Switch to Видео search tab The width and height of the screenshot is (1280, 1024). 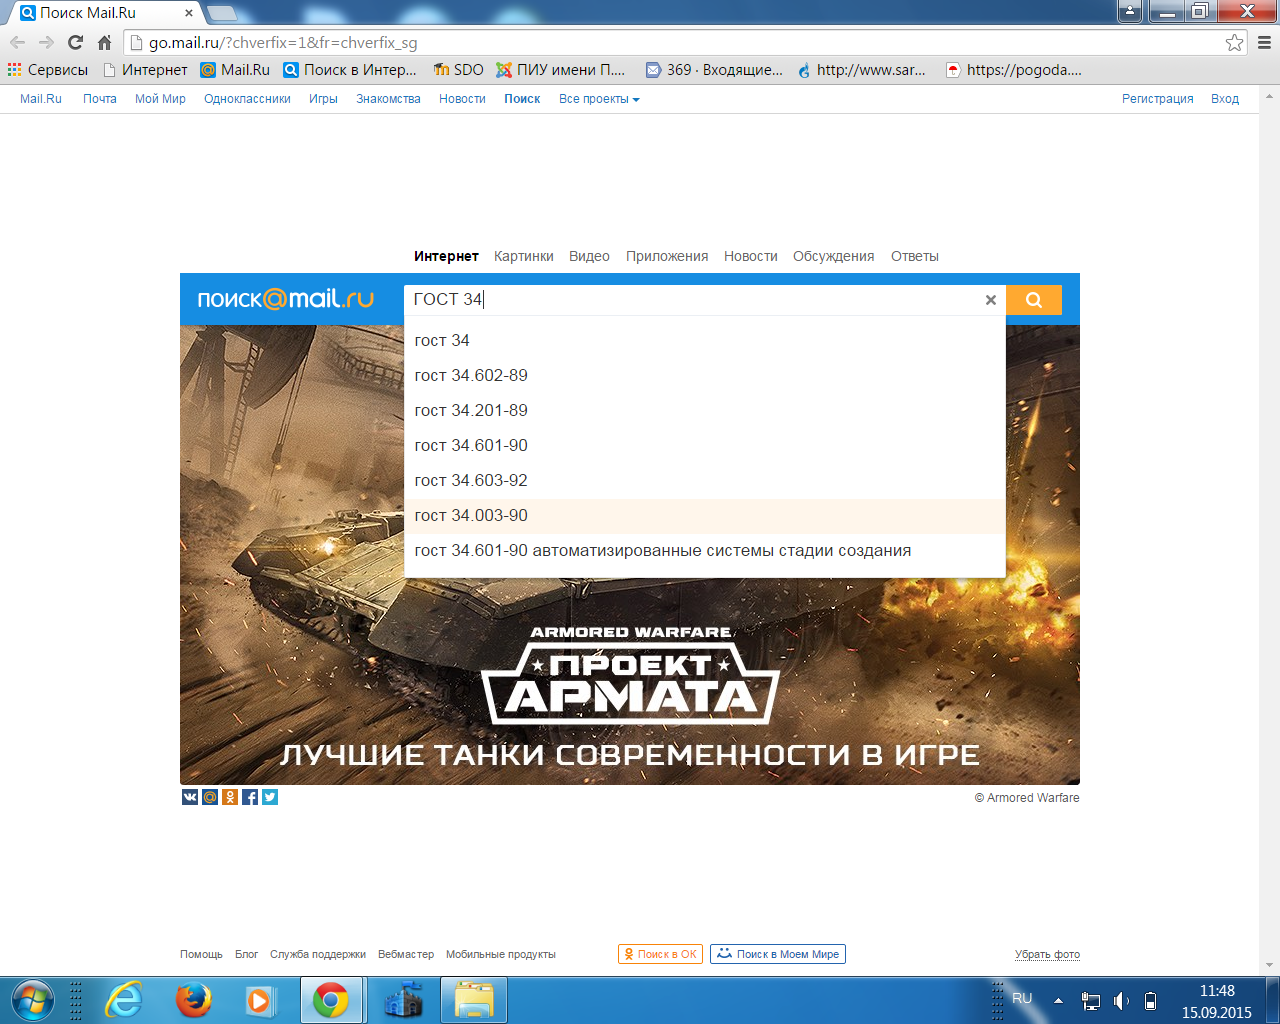pyautogui.click(x=589, y=256)
